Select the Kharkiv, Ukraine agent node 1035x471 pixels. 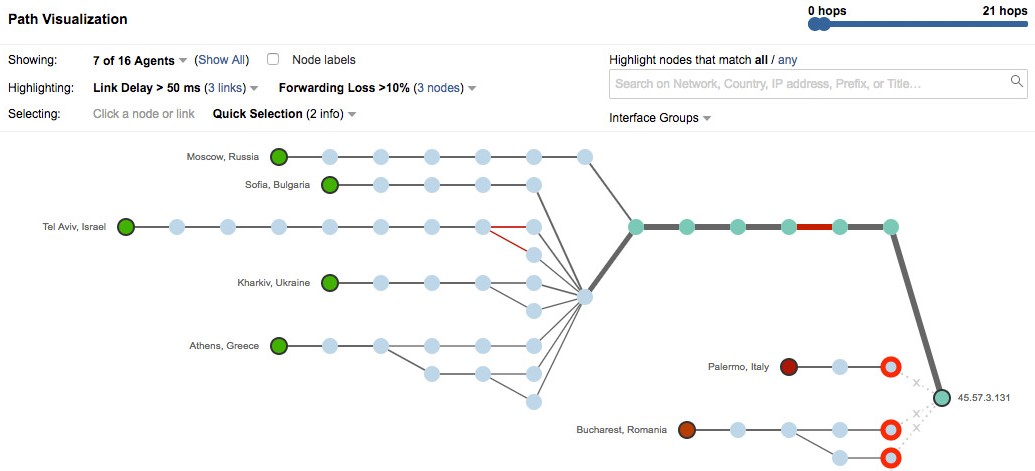pos(330,283)
